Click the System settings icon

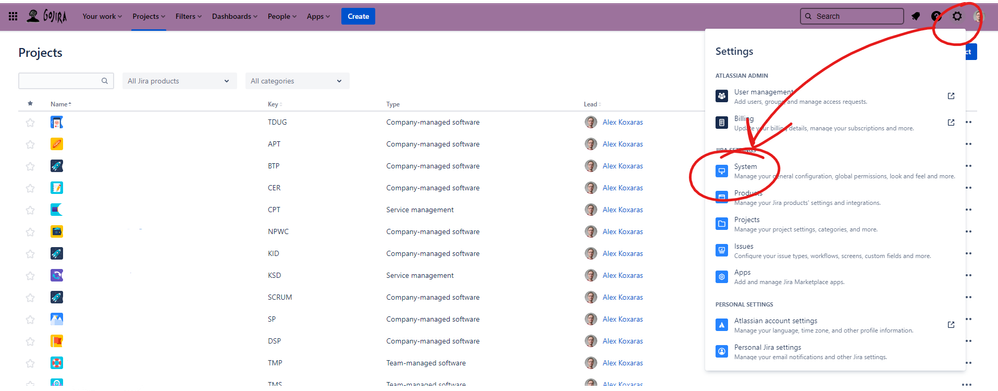pyautogui.click(x=721, y=171)
